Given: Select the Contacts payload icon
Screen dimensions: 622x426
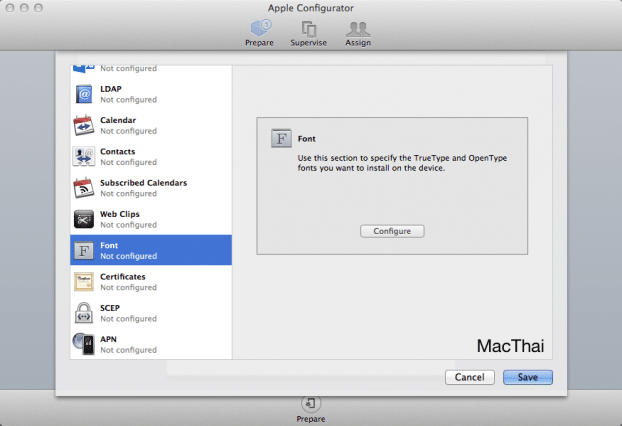Looking at the screenshot, I should (x=84, y=156).
